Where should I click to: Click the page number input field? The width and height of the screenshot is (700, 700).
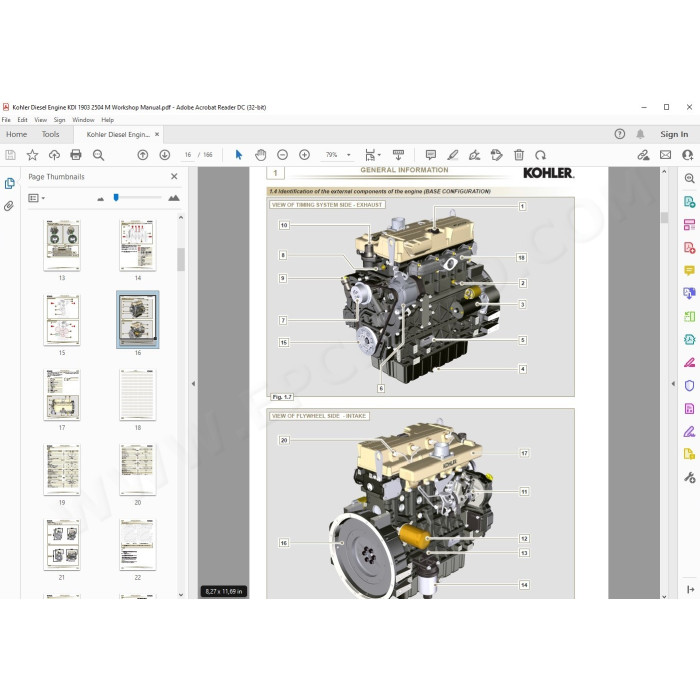188,155
